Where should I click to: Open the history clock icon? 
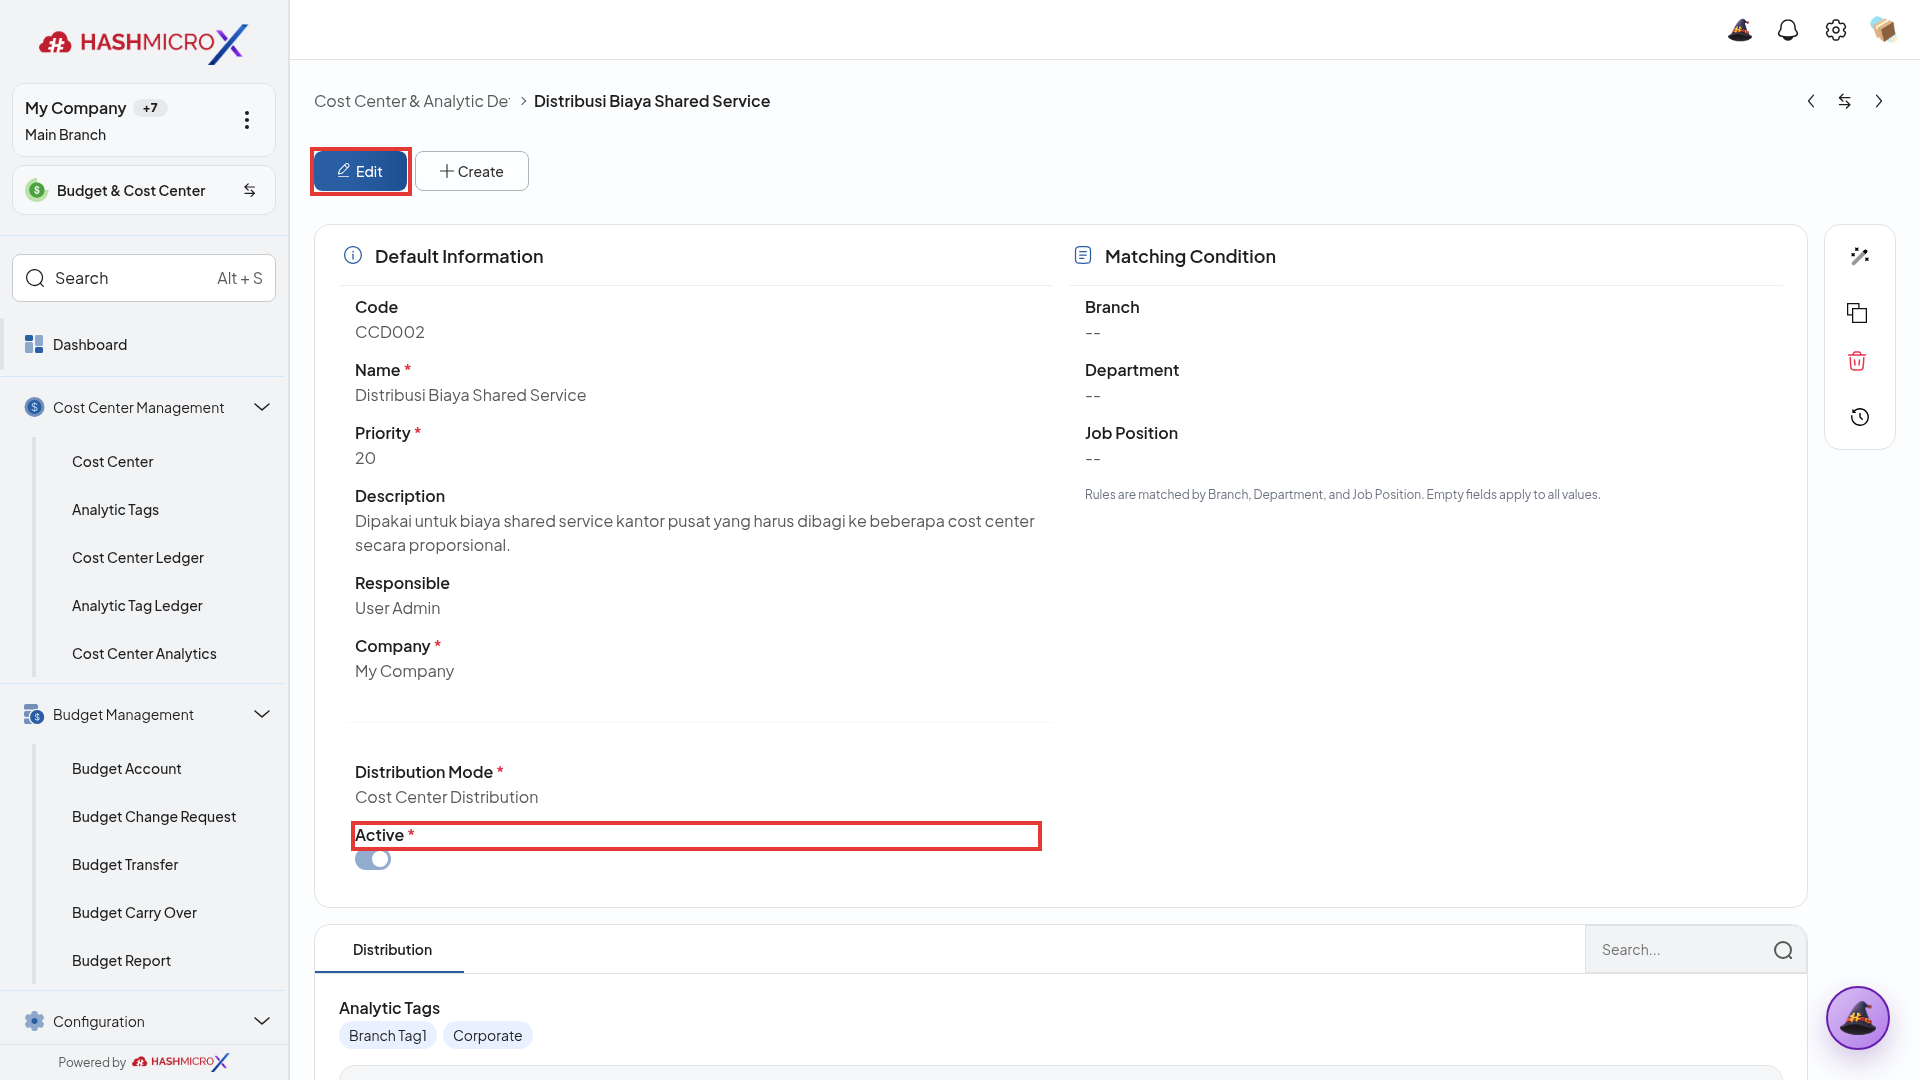click(1859, 417)
